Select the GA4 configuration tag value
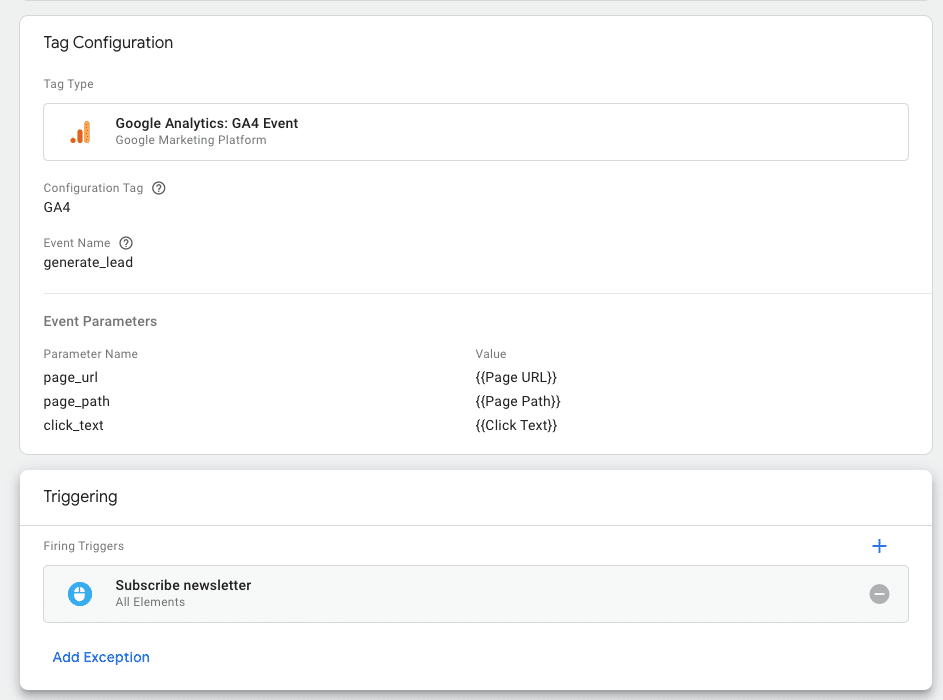 (x=57, y=208)
